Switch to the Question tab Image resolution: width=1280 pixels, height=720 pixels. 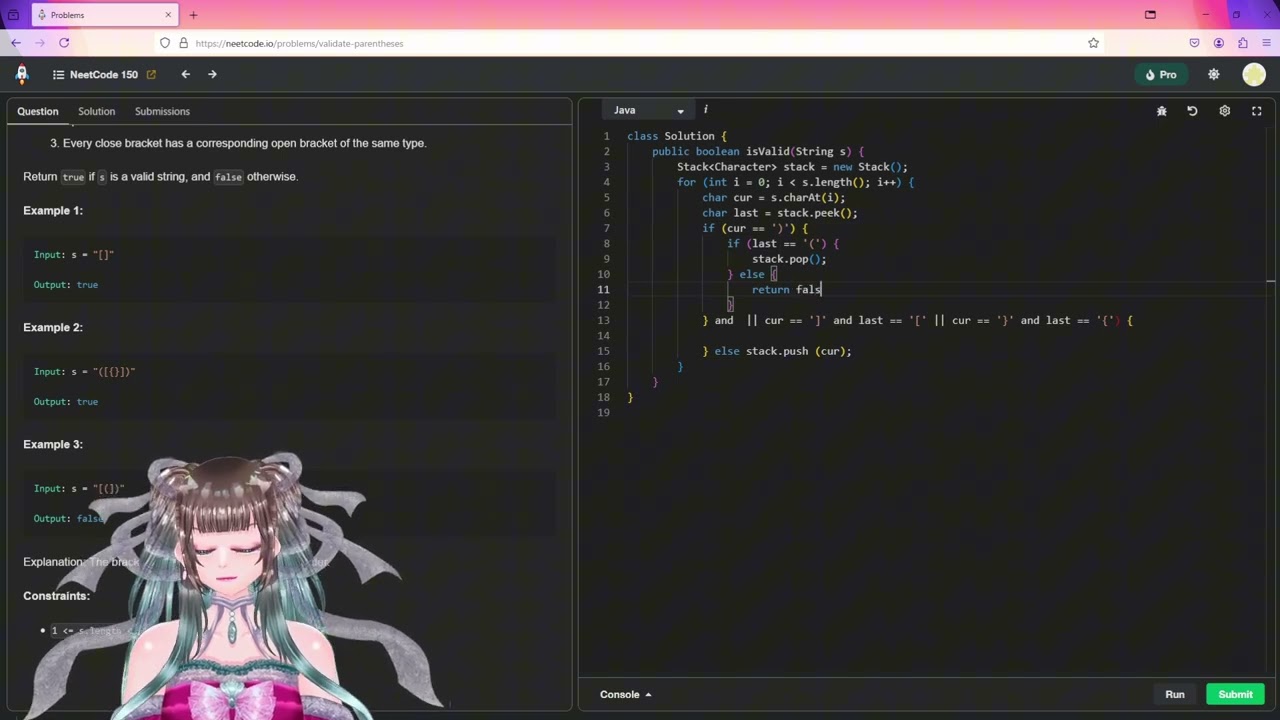38,111
